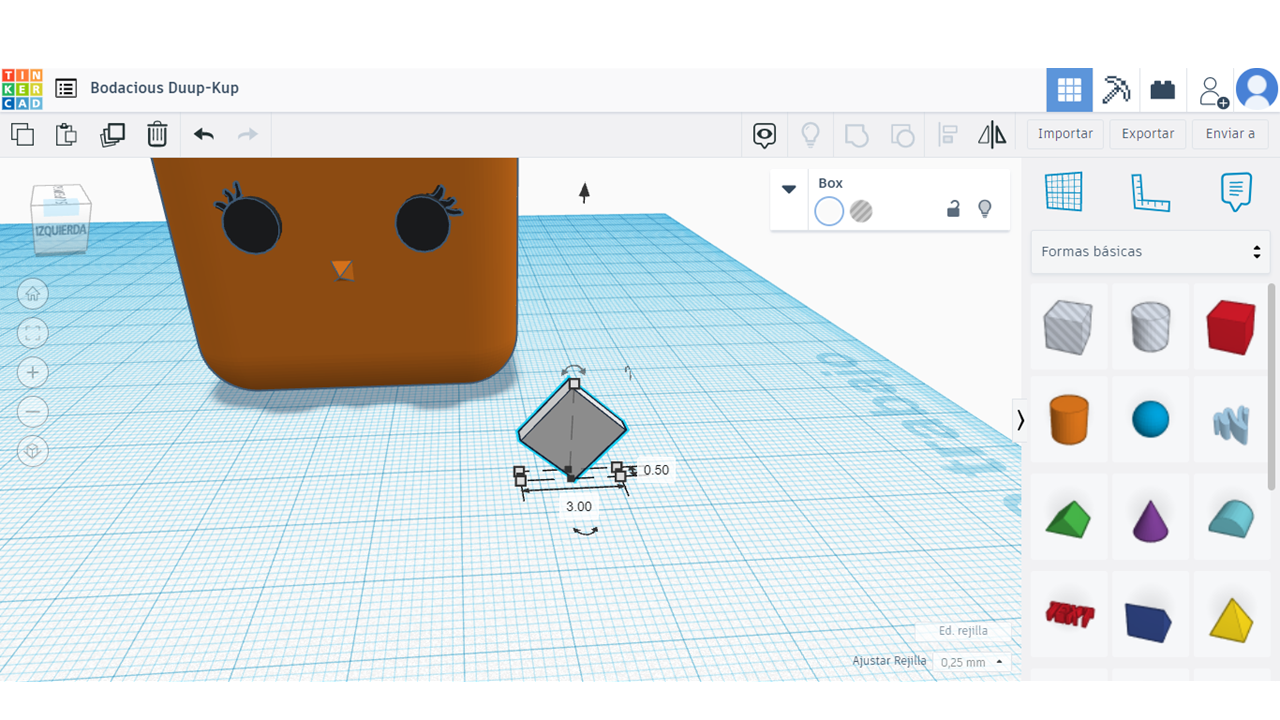Click the Align tool icon

click(x=948, y=135)
